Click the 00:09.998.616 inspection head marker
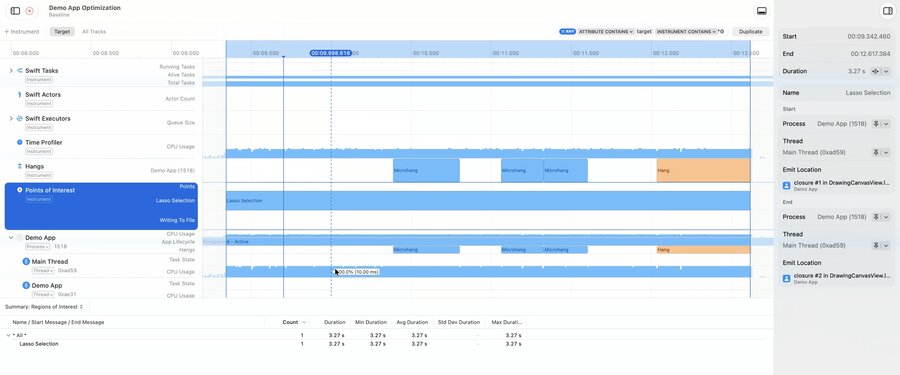The image size is (900, 375). tap(331, 53)
